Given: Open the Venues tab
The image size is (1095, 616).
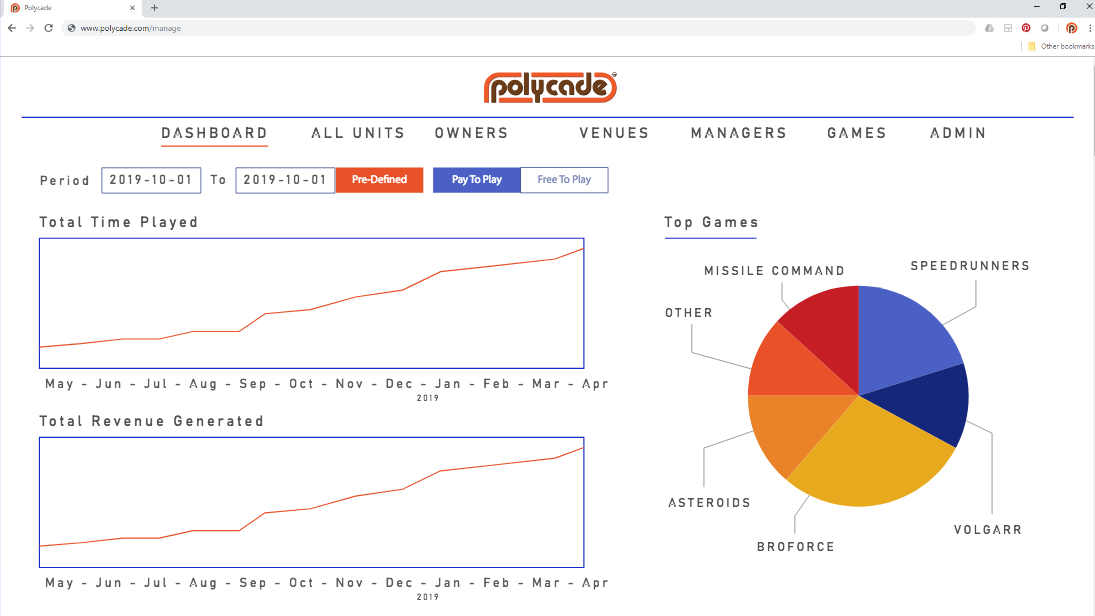Looking at the screenshot, I should [614, 133].
